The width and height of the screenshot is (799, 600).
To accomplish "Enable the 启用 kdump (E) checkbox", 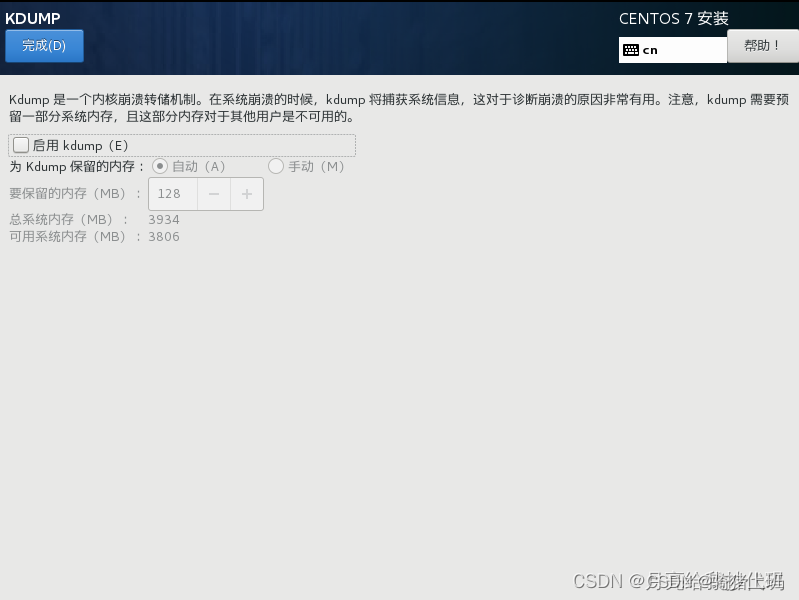I will click(21, 145).
